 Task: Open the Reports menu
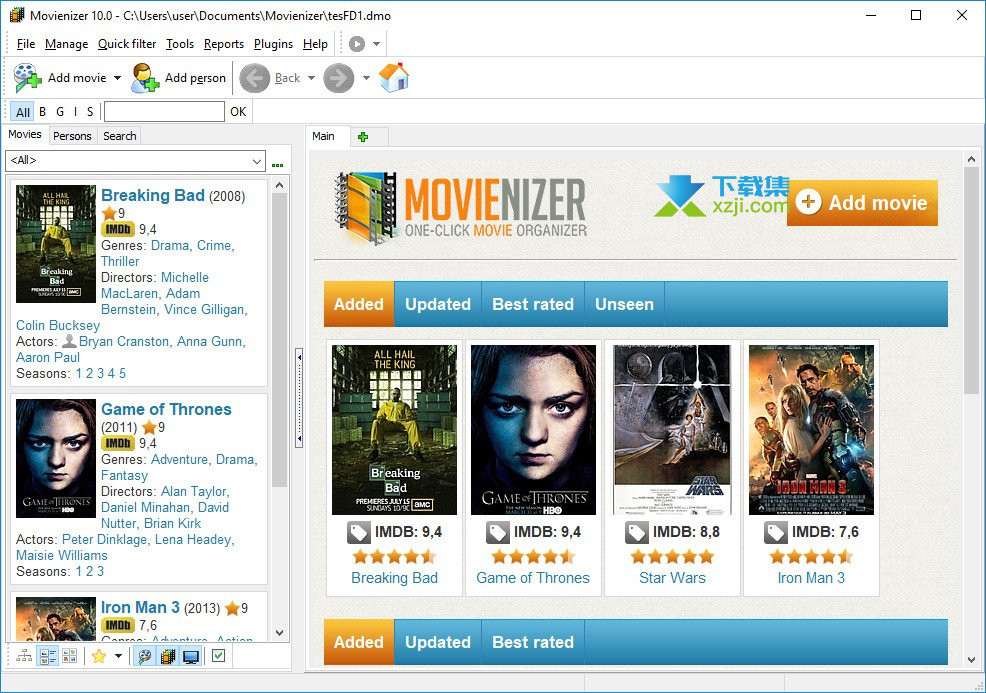(x=224, y=44)
